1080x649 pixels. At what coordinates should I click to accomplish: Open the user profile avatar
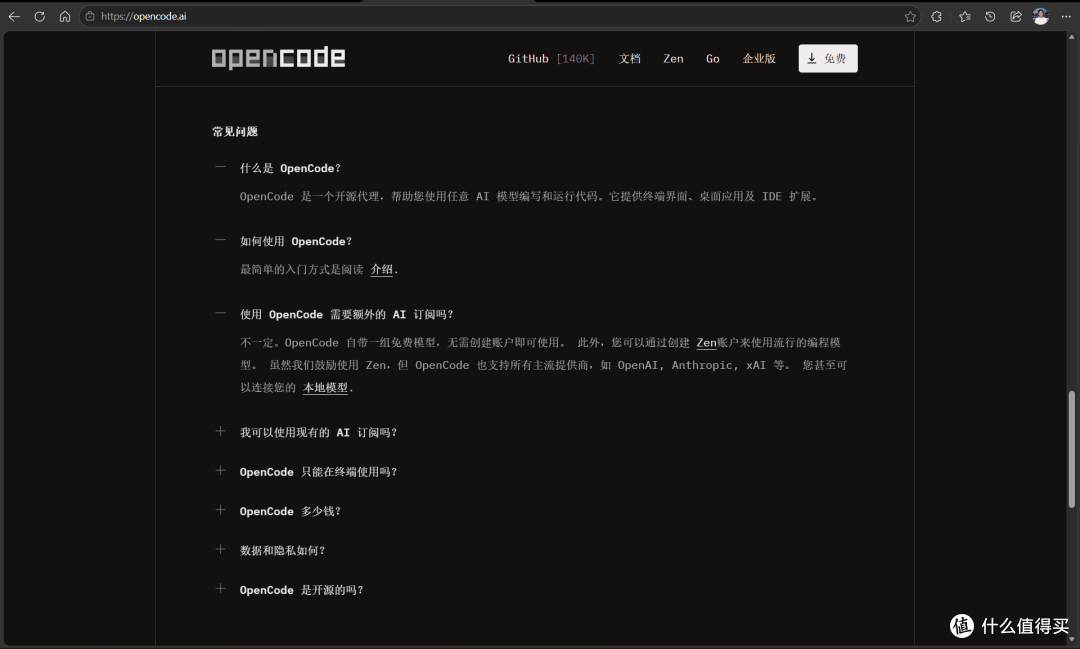[1041, 17]
